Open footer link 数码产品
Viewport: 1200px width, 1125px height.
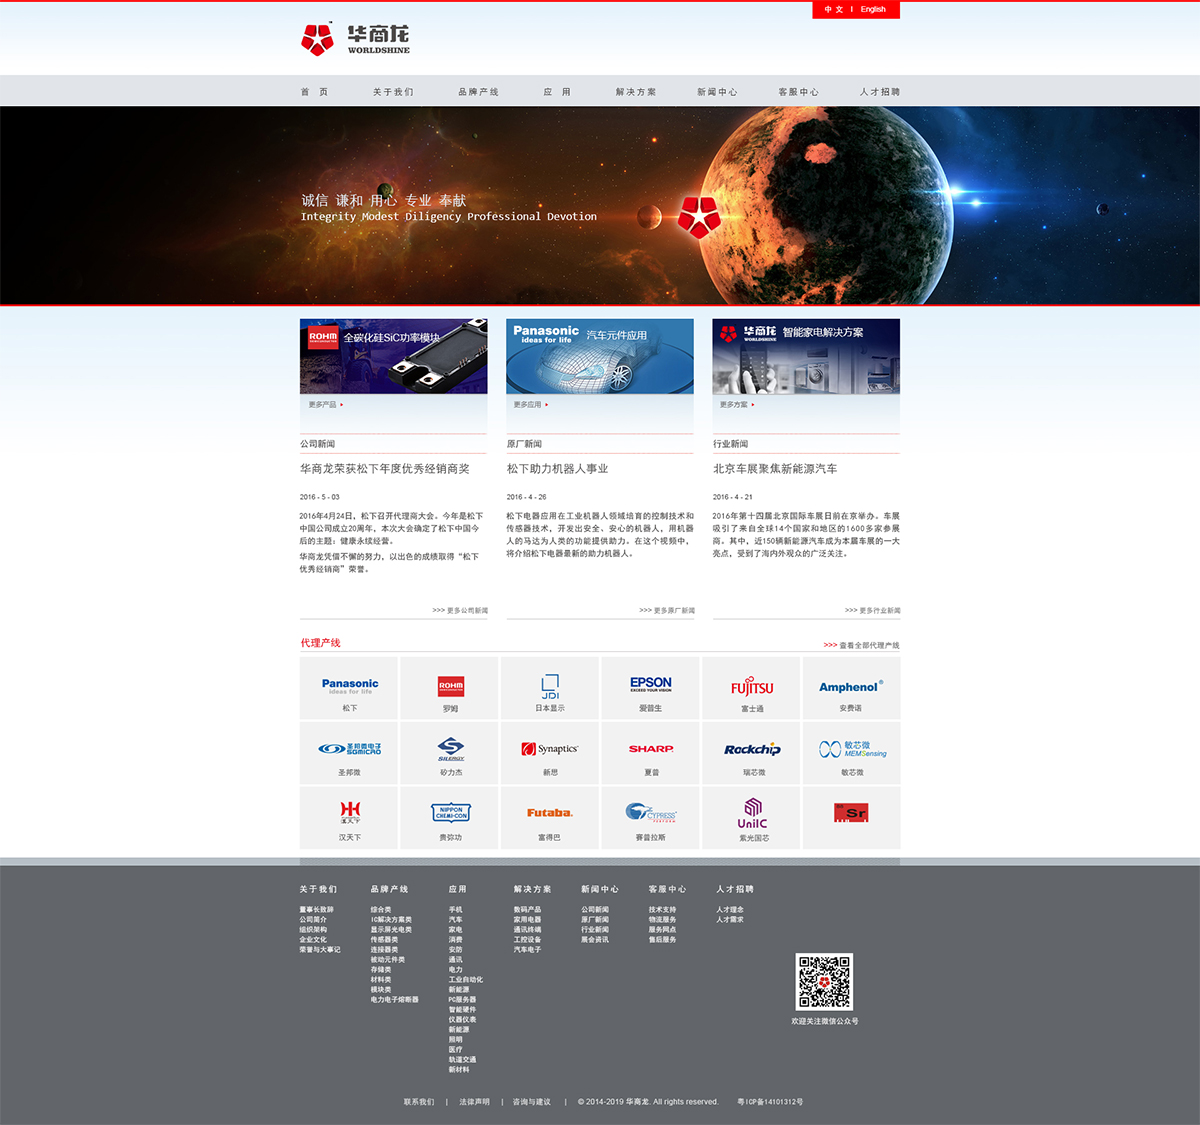tap(527, 910)
